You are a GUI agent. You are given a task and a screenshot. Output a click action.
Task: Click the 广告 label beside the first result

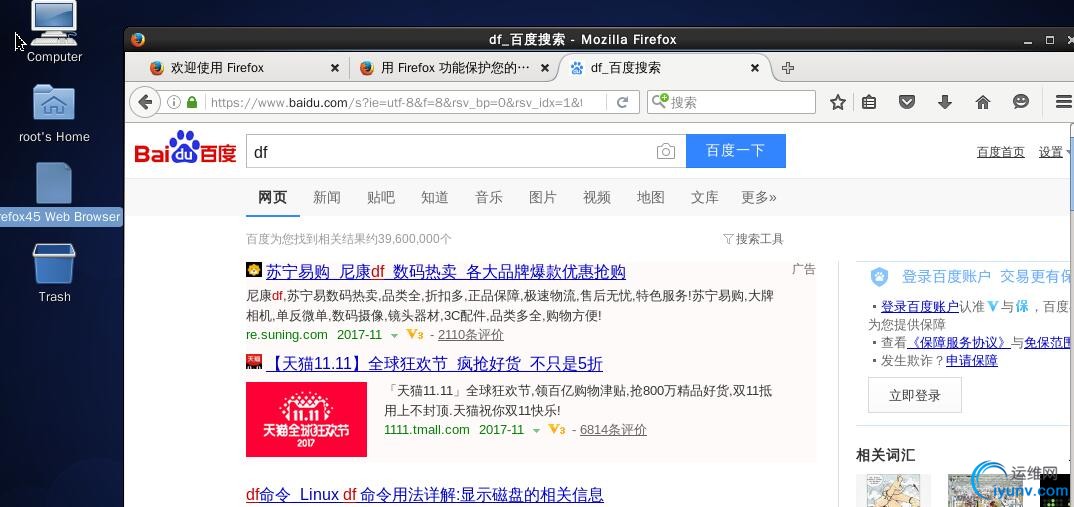point(803,269)
